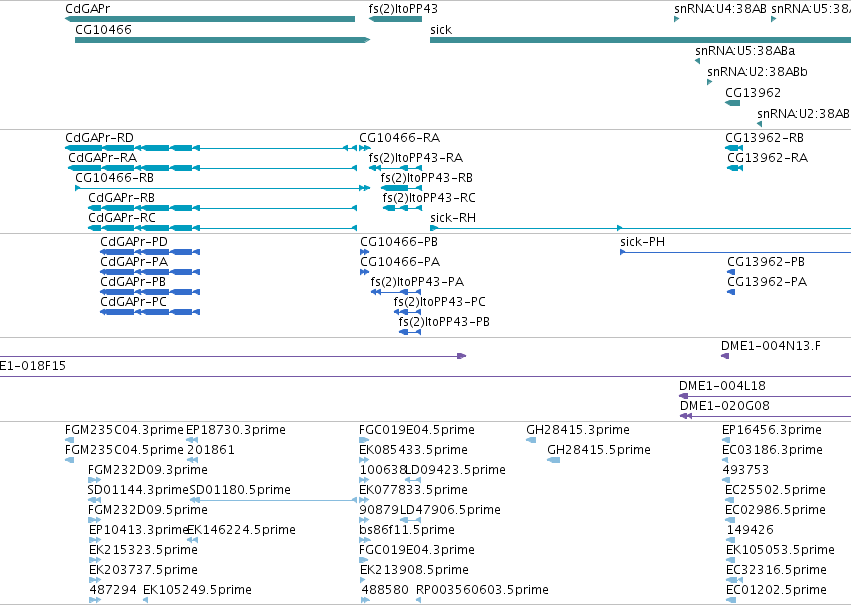Screen dimensions: 851x605
Task: Select the CdGAPr-RB transcript
Action: pyautogui.click(x=223, y=208)
